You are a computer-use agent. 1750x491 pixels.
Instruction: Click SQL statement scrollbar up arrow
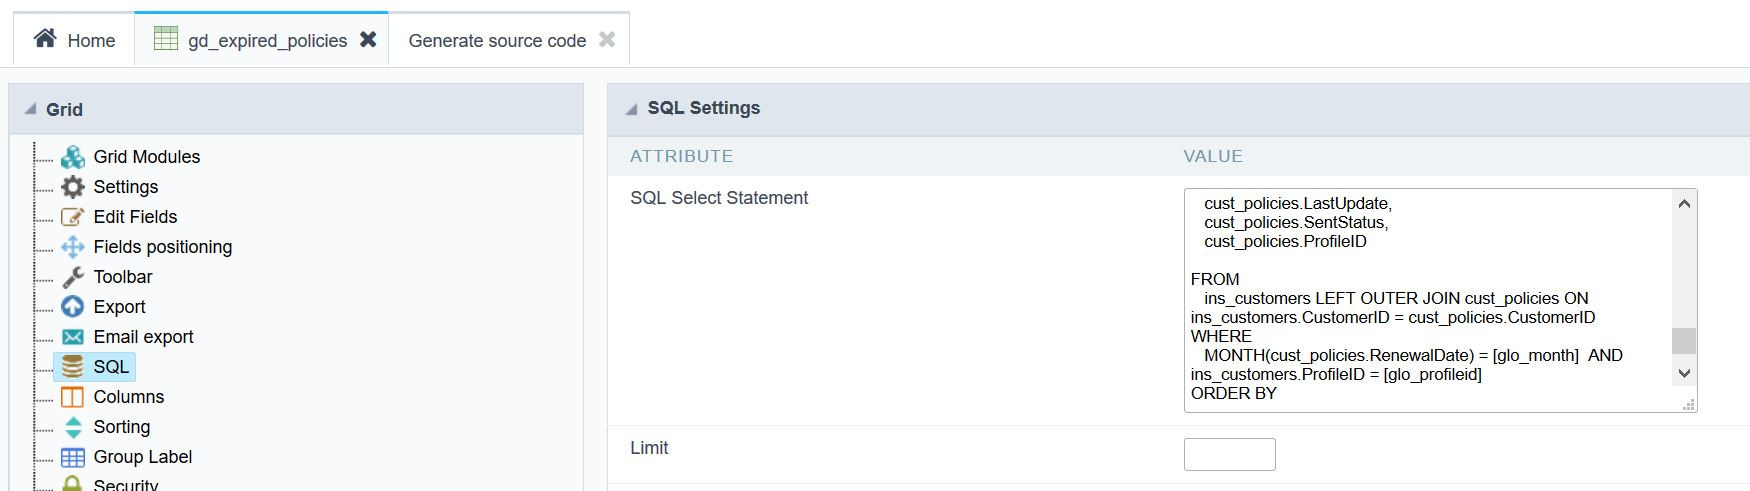[1684, 203]
